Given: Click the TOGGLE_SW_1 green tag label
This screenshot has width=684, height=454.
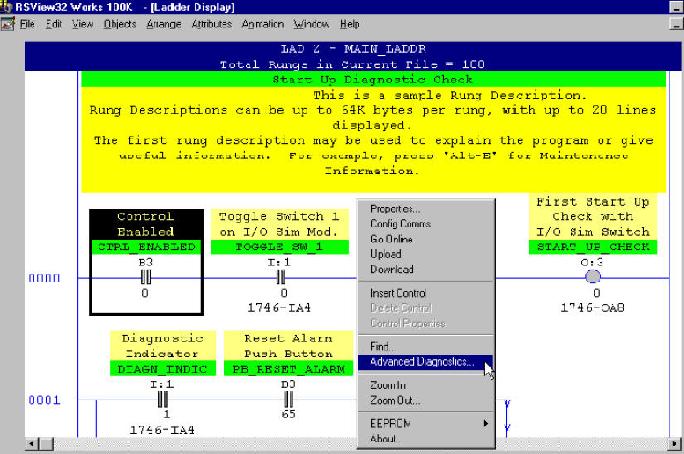Looking at the screenshot, I should pyautogui.click(x=280, y=247).
